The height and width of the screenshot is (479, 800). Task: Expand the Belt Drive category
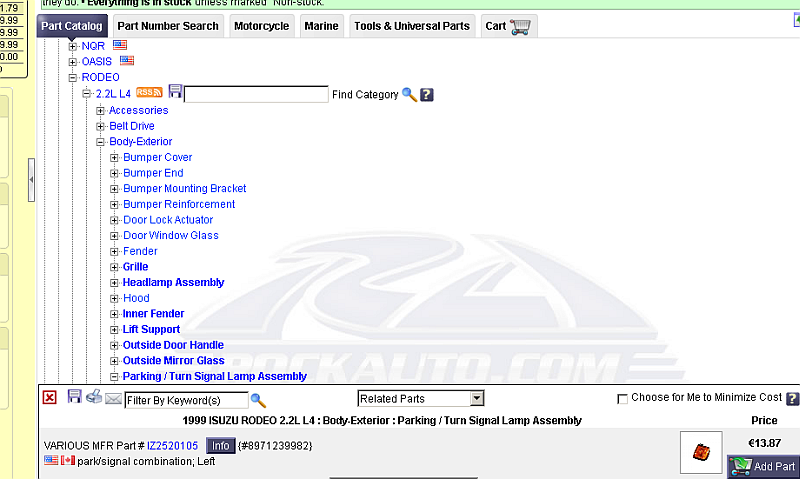(101, 126)
